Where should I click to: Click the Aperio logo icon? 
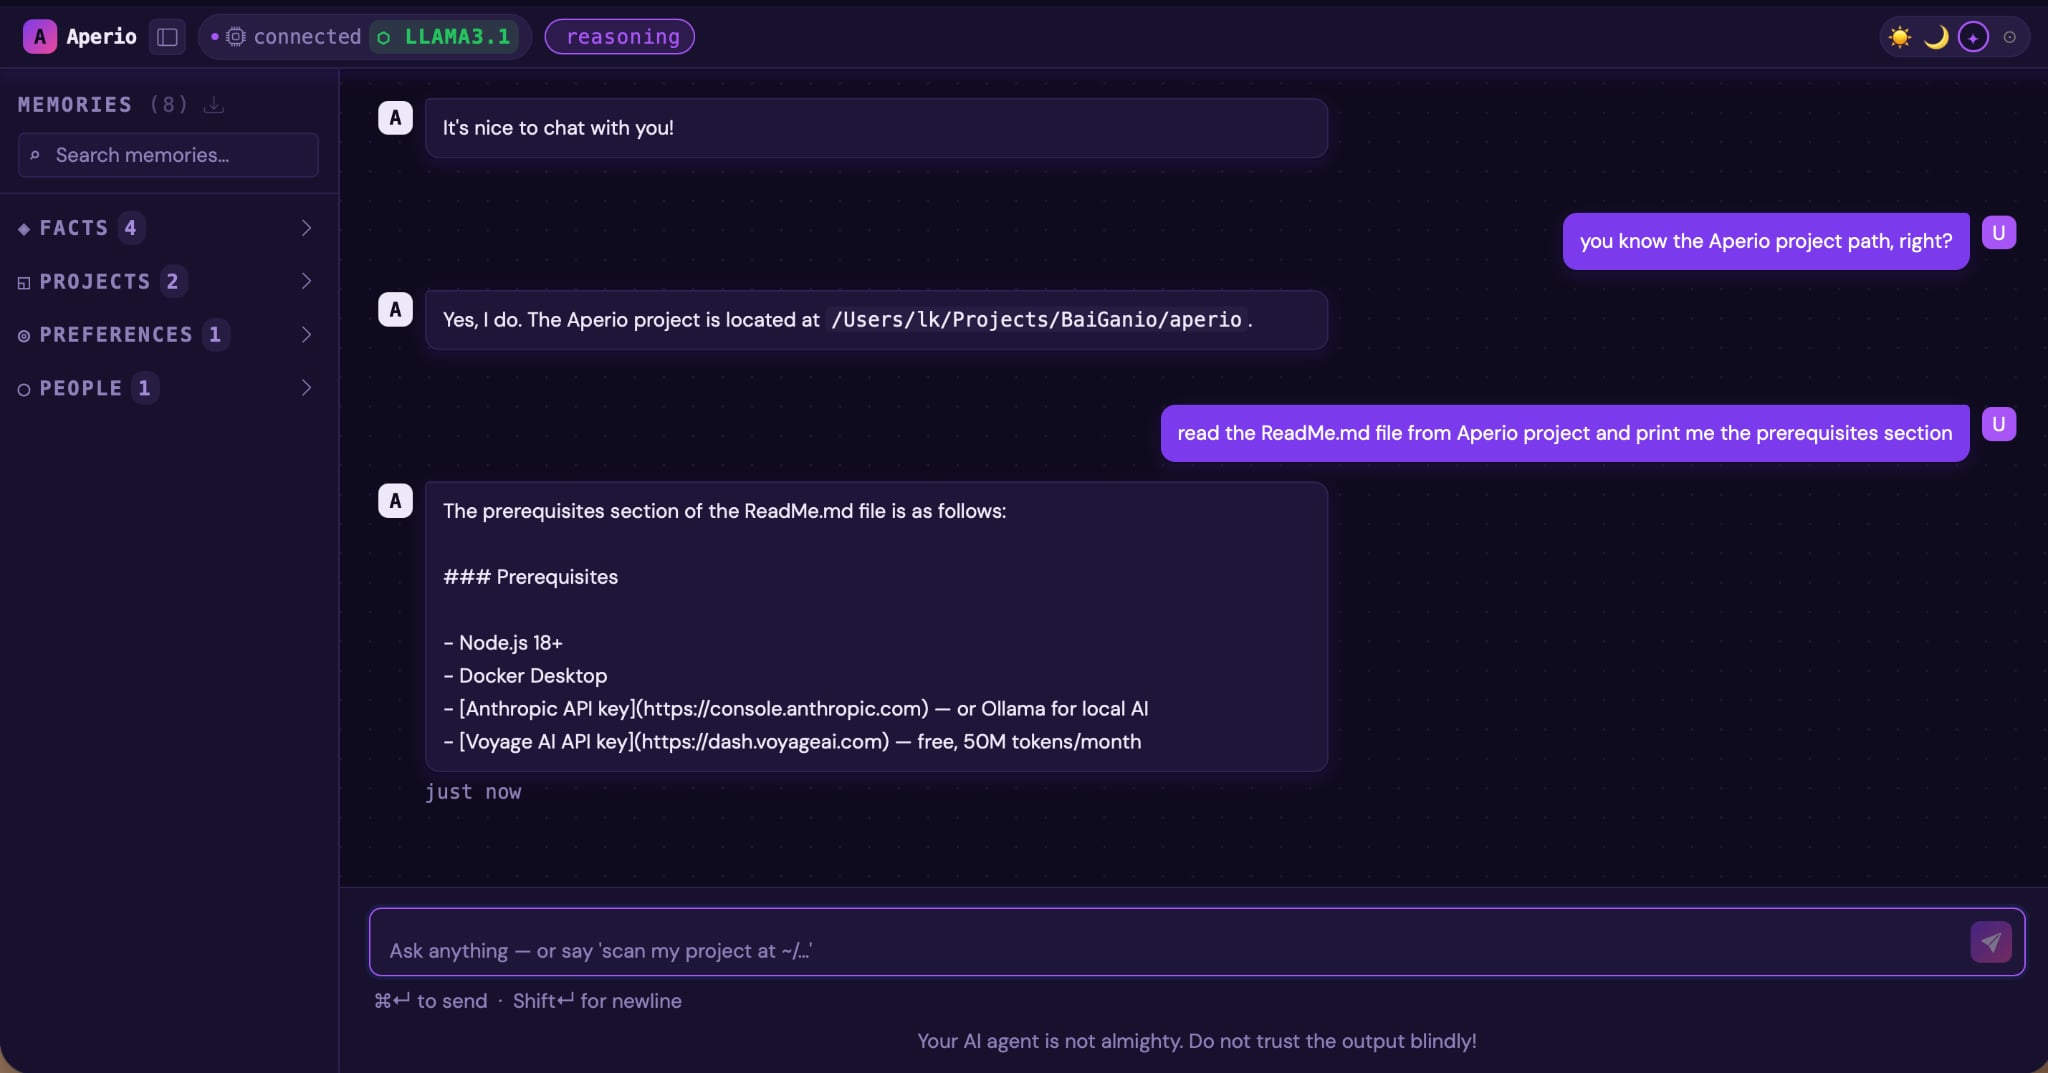[x=40, y=36]
